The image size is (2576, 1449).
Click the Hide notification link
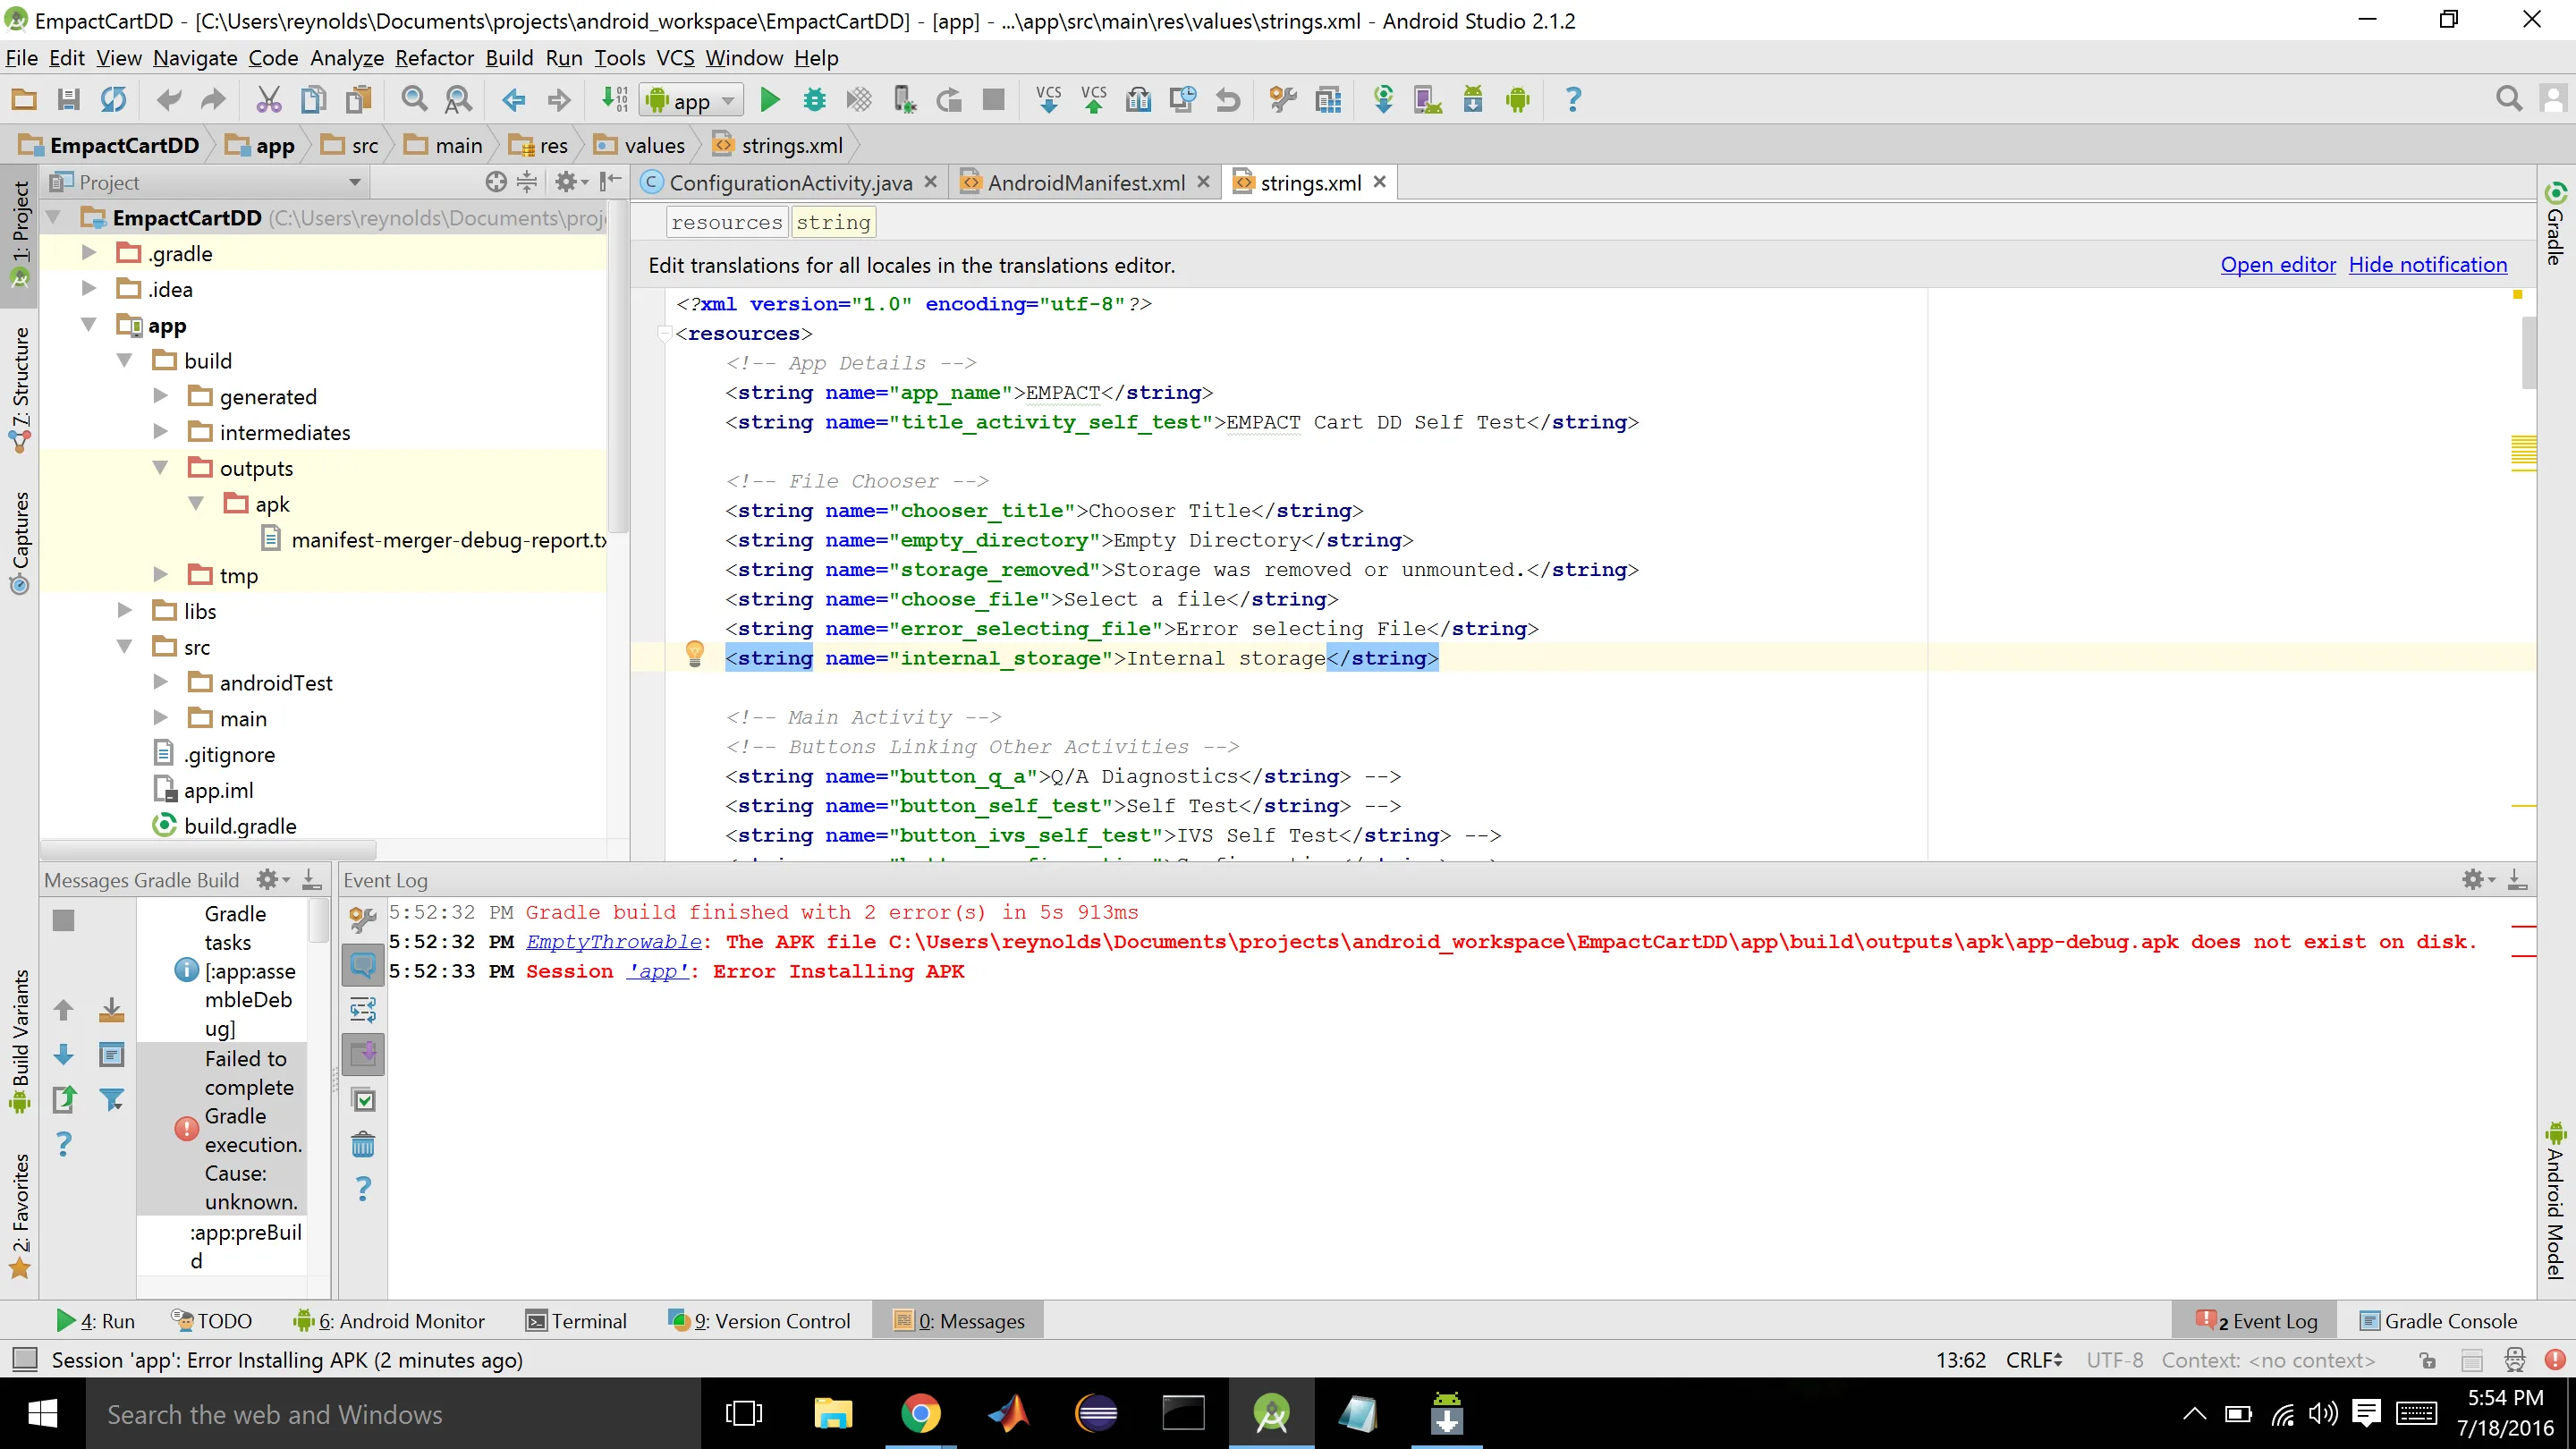click(x=2427, y=265)
